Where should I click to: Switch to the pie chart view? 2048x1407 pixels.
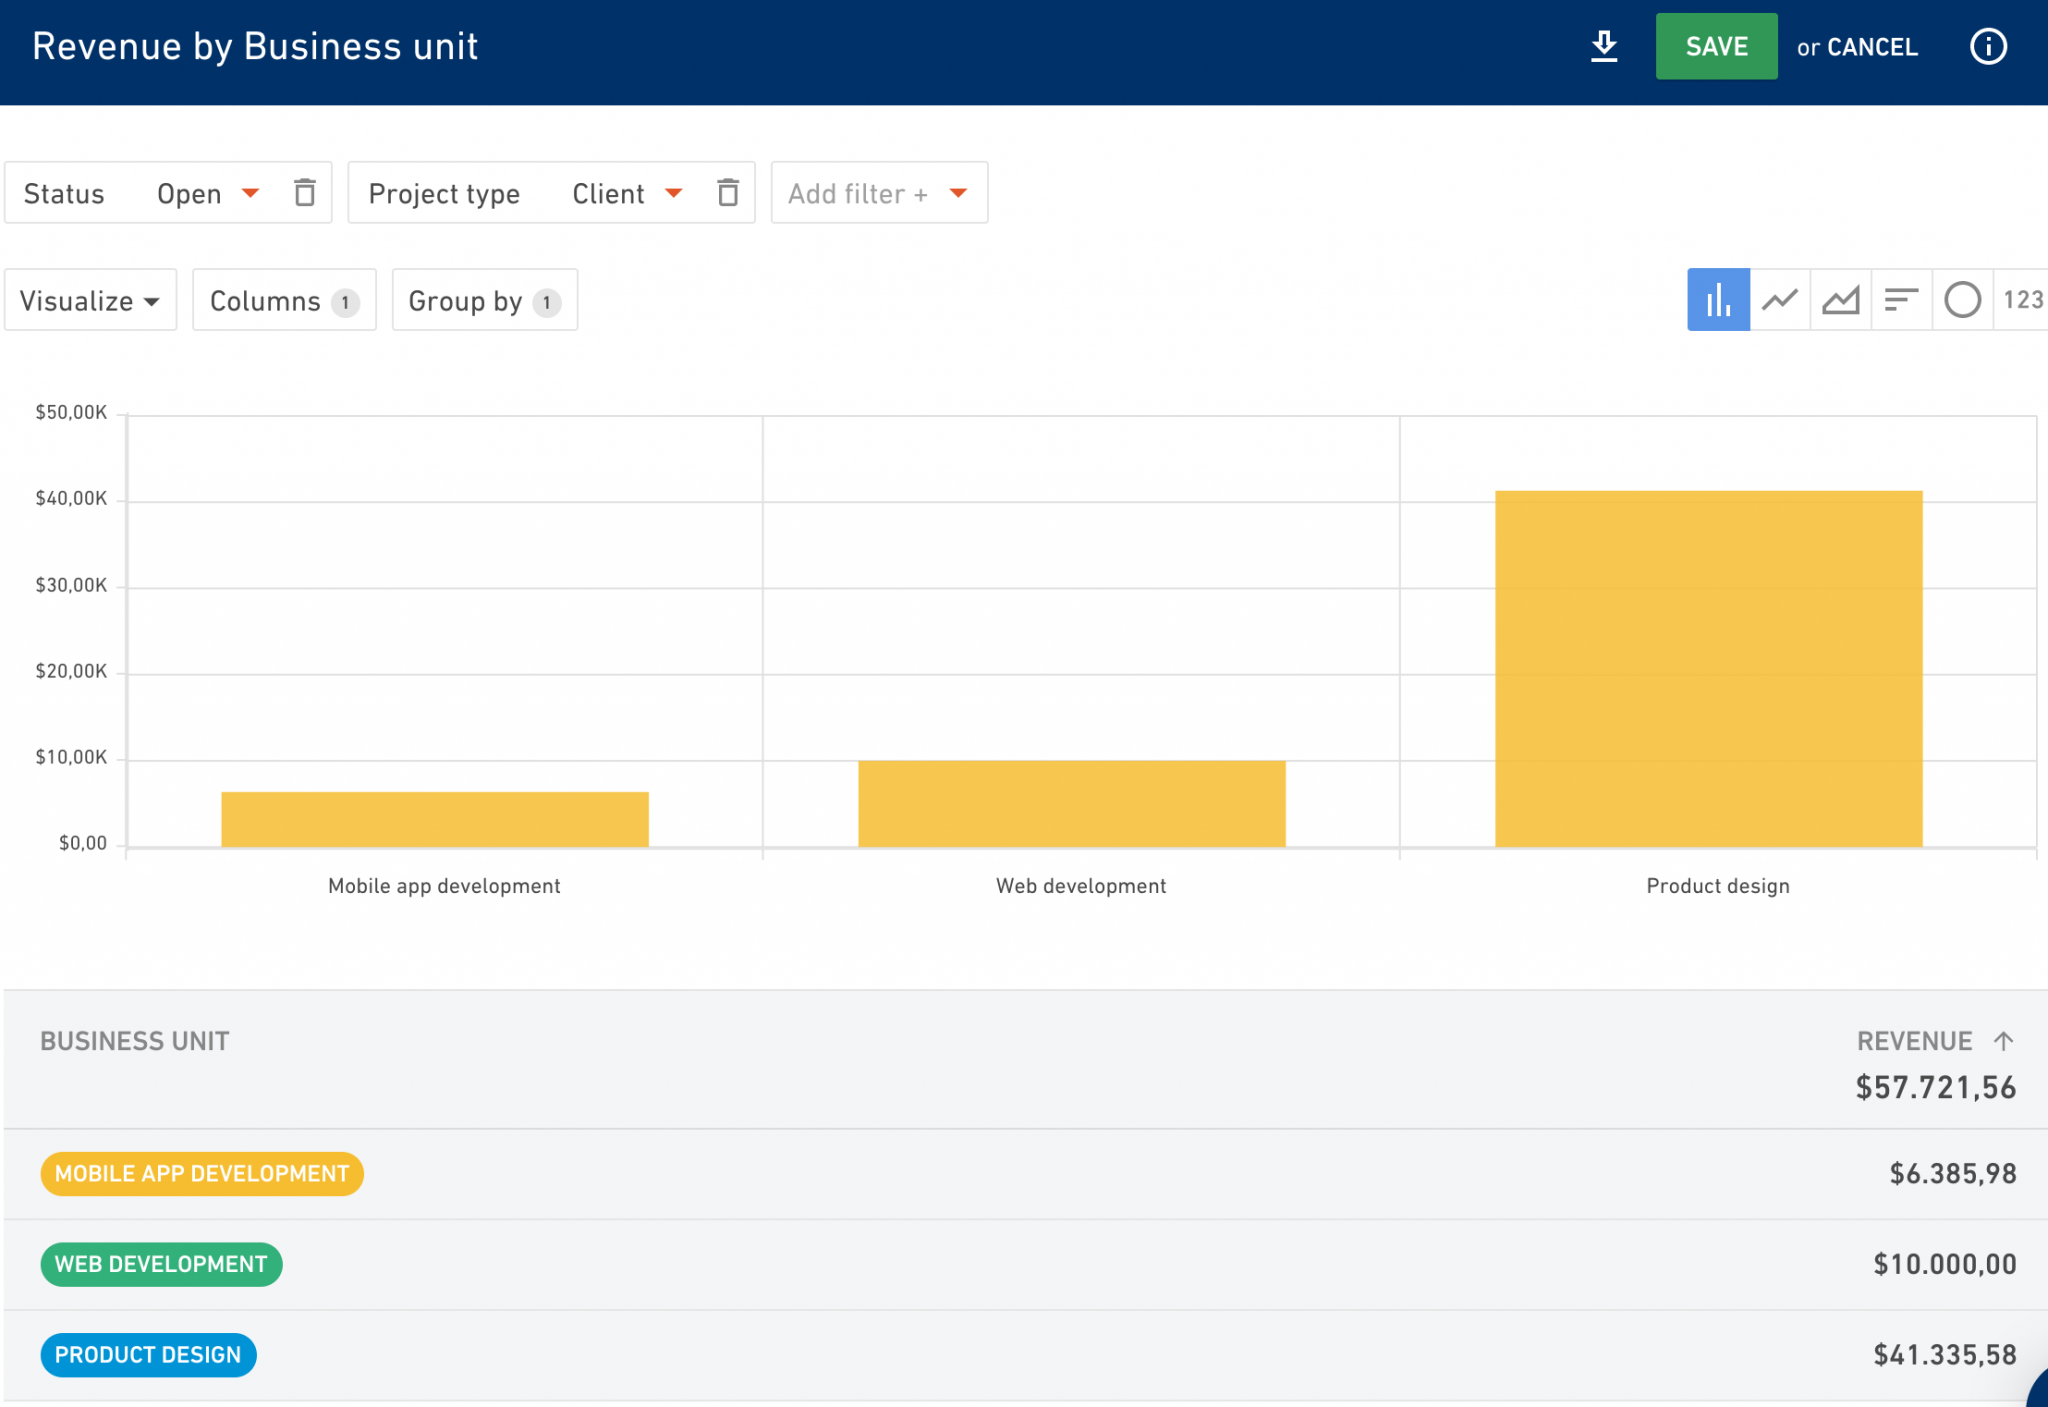click(1962, 299)
